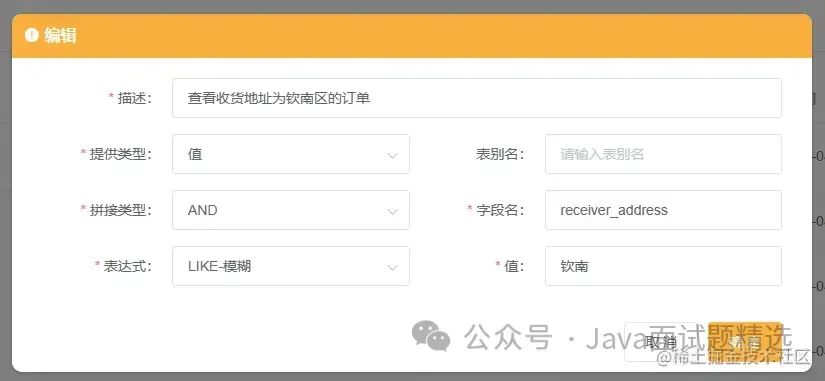
Task: Click the 值 label beside the 钦南 field
Action: 514,266
